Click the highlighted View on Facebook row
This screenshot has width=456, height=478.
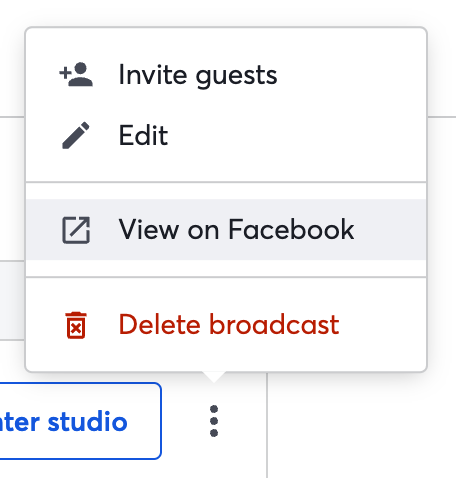[226, 230]
